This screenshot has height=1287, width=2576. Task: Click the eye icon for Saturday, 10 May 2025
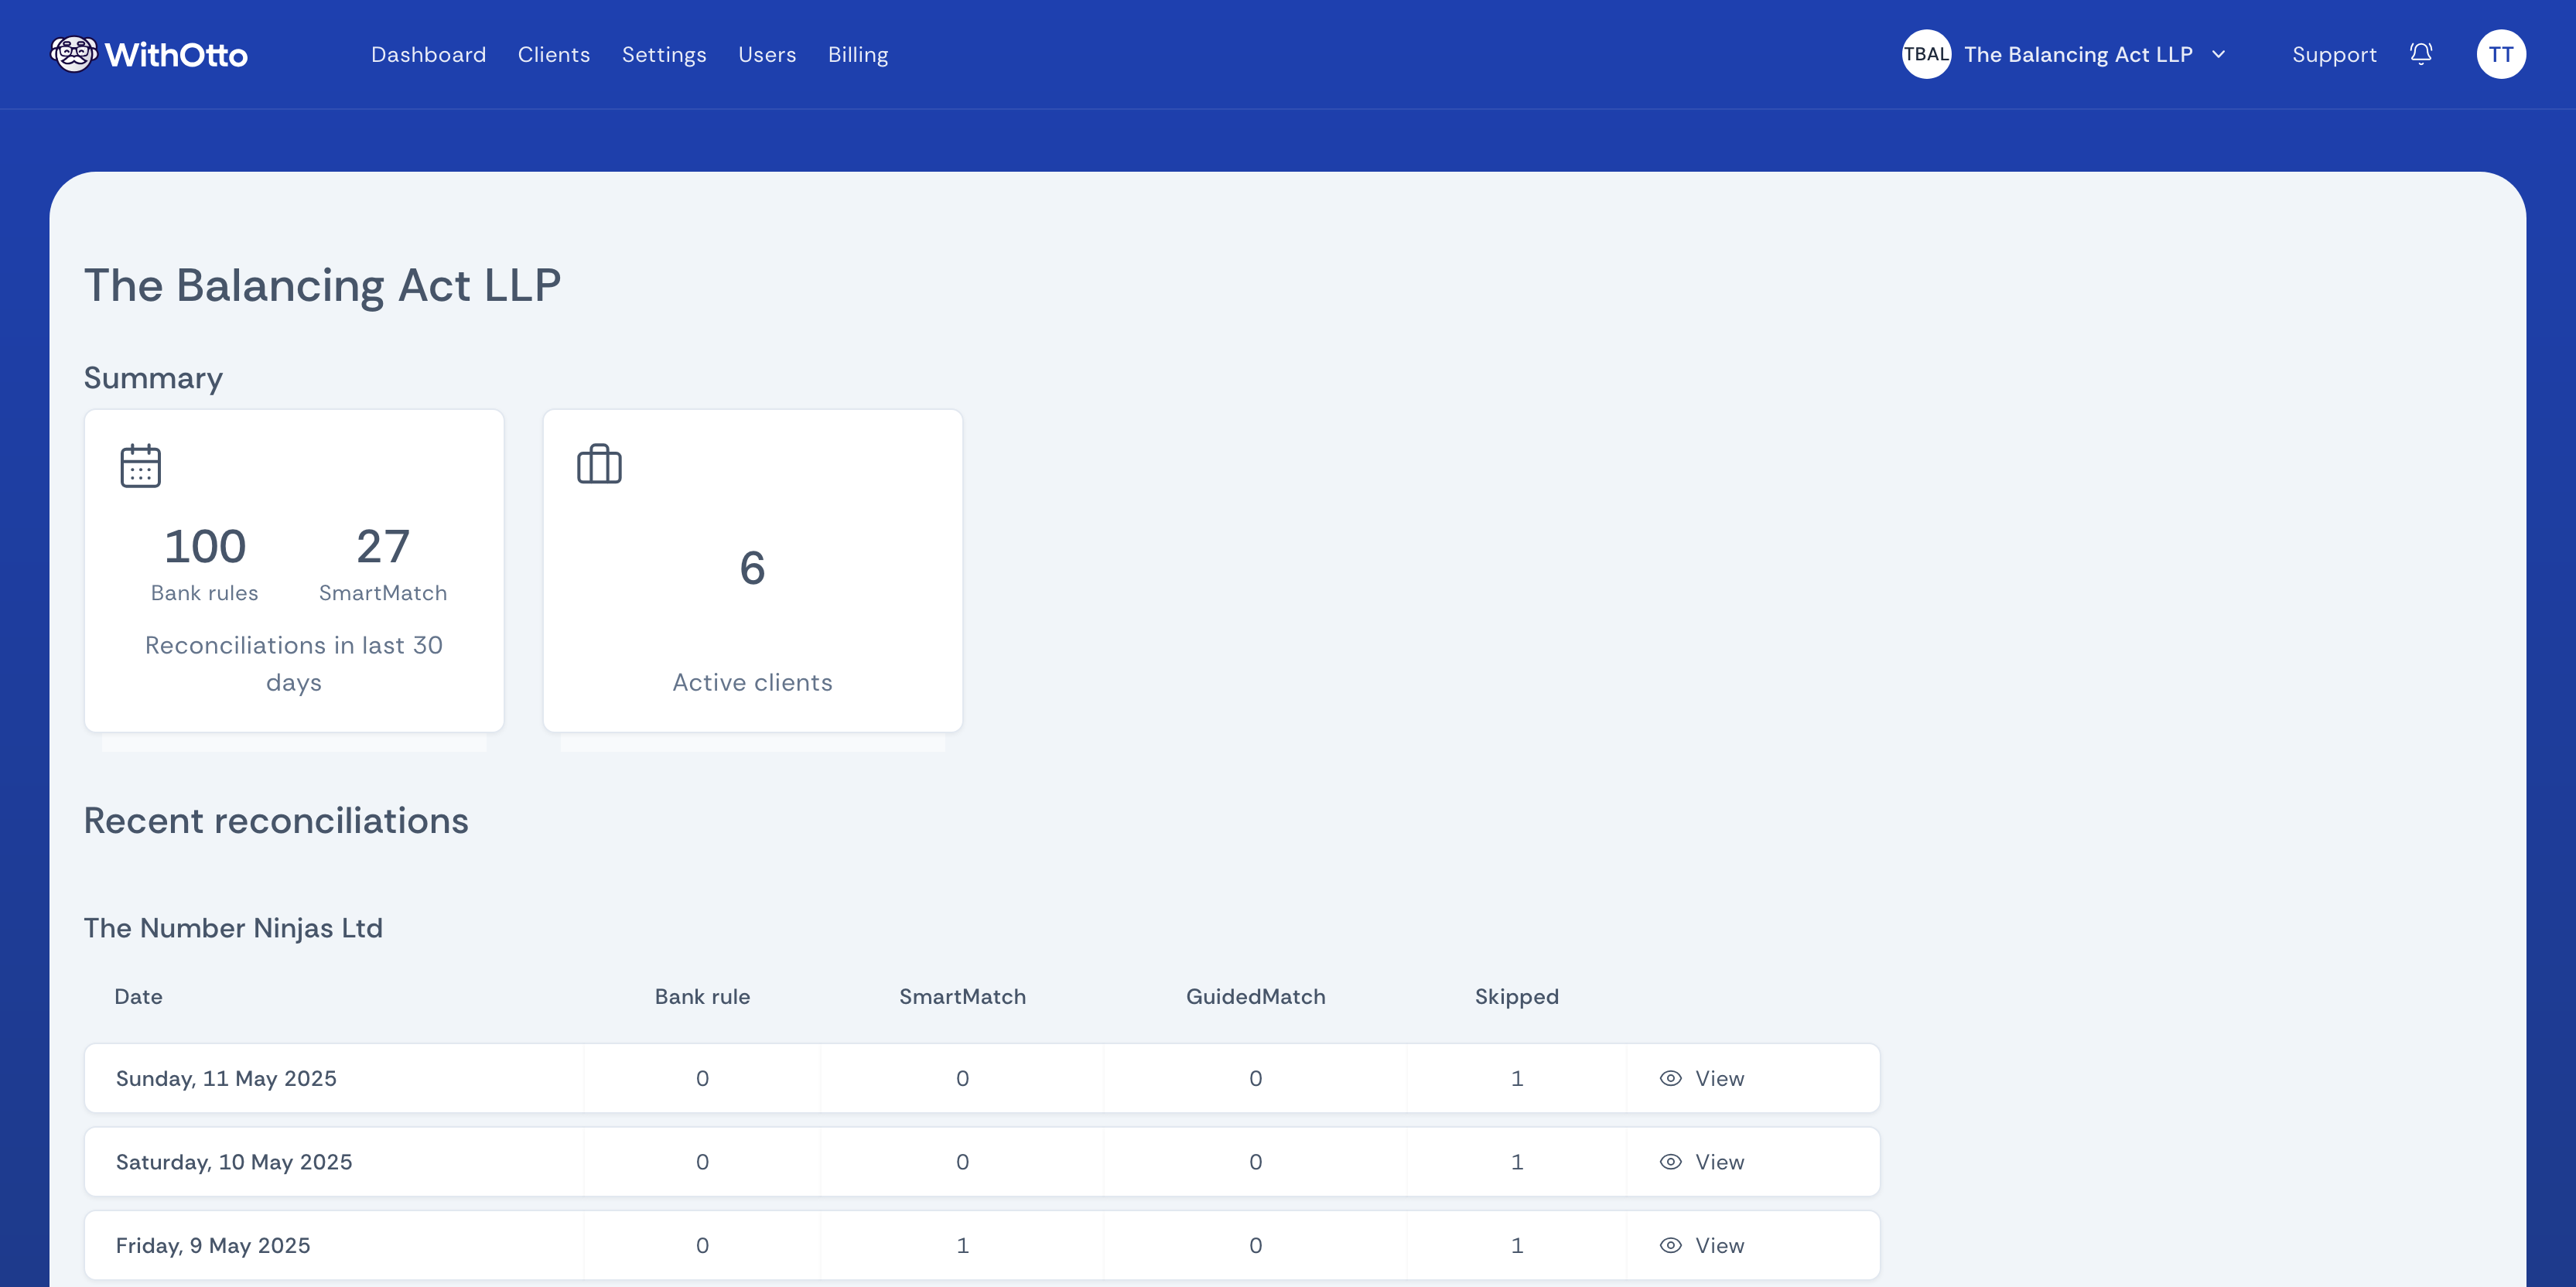pos(1670,1162)
